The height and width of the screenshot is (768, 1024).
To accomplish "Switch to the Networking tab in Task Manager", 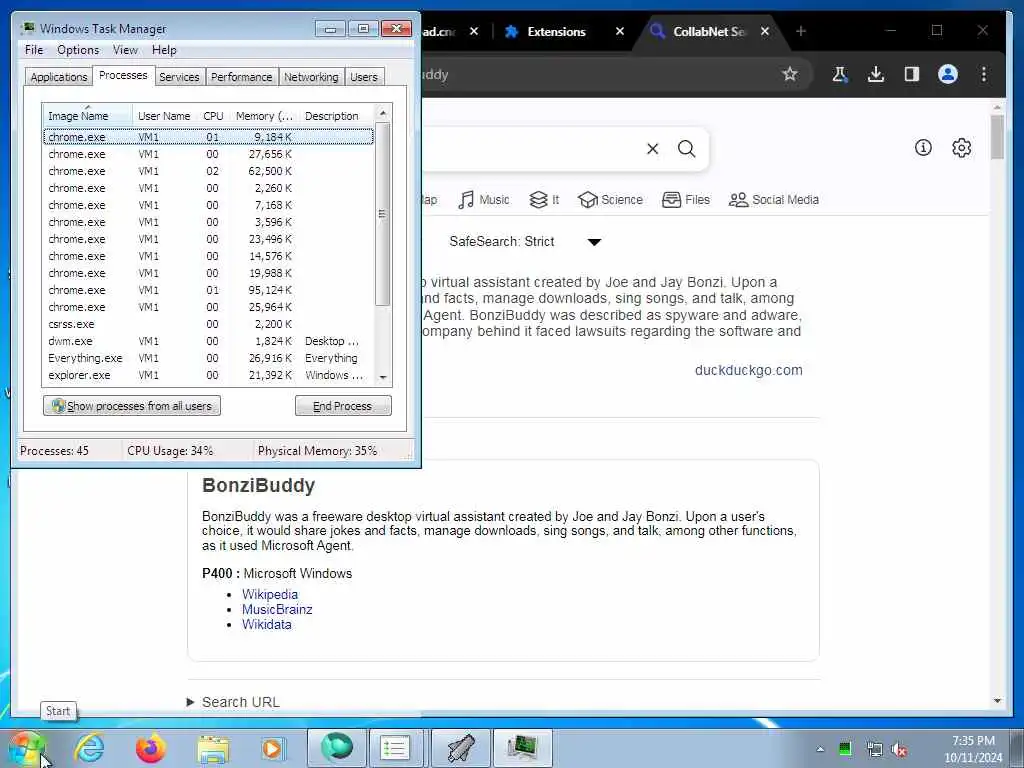I will click(311, 77).
